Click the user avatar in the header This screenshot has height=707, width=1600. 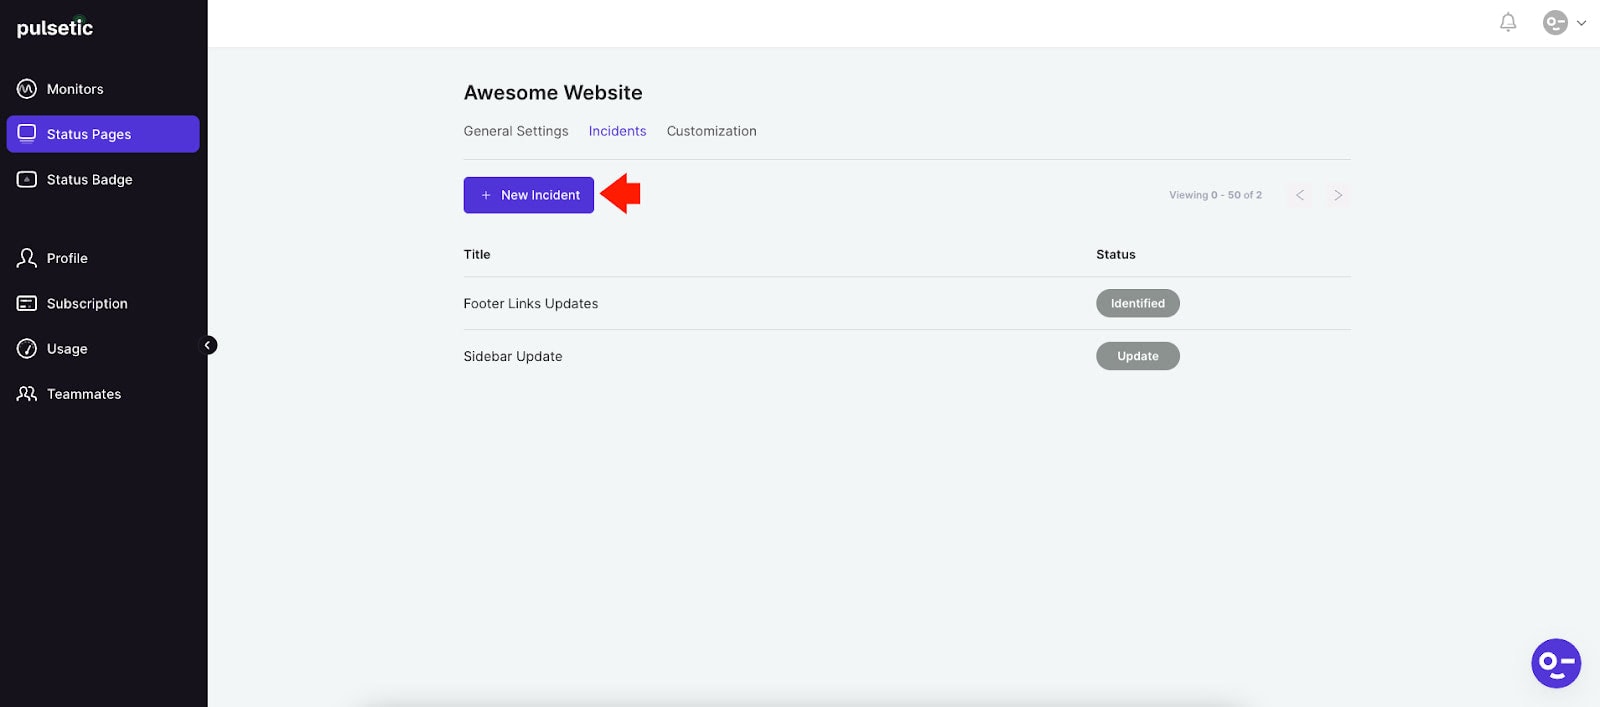(1555, 22)
